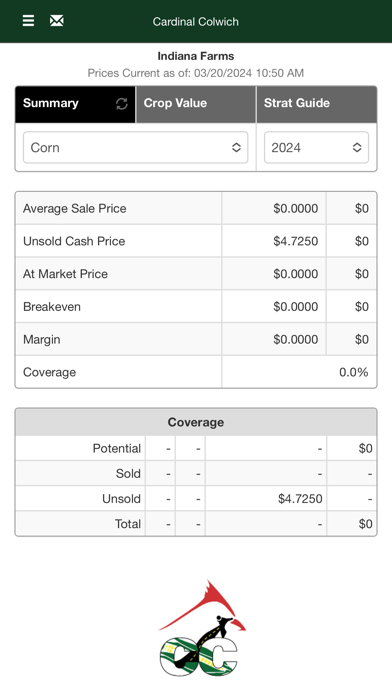Open the envelope messages icon
392x696 pixels.
click(x=56, y=21)
